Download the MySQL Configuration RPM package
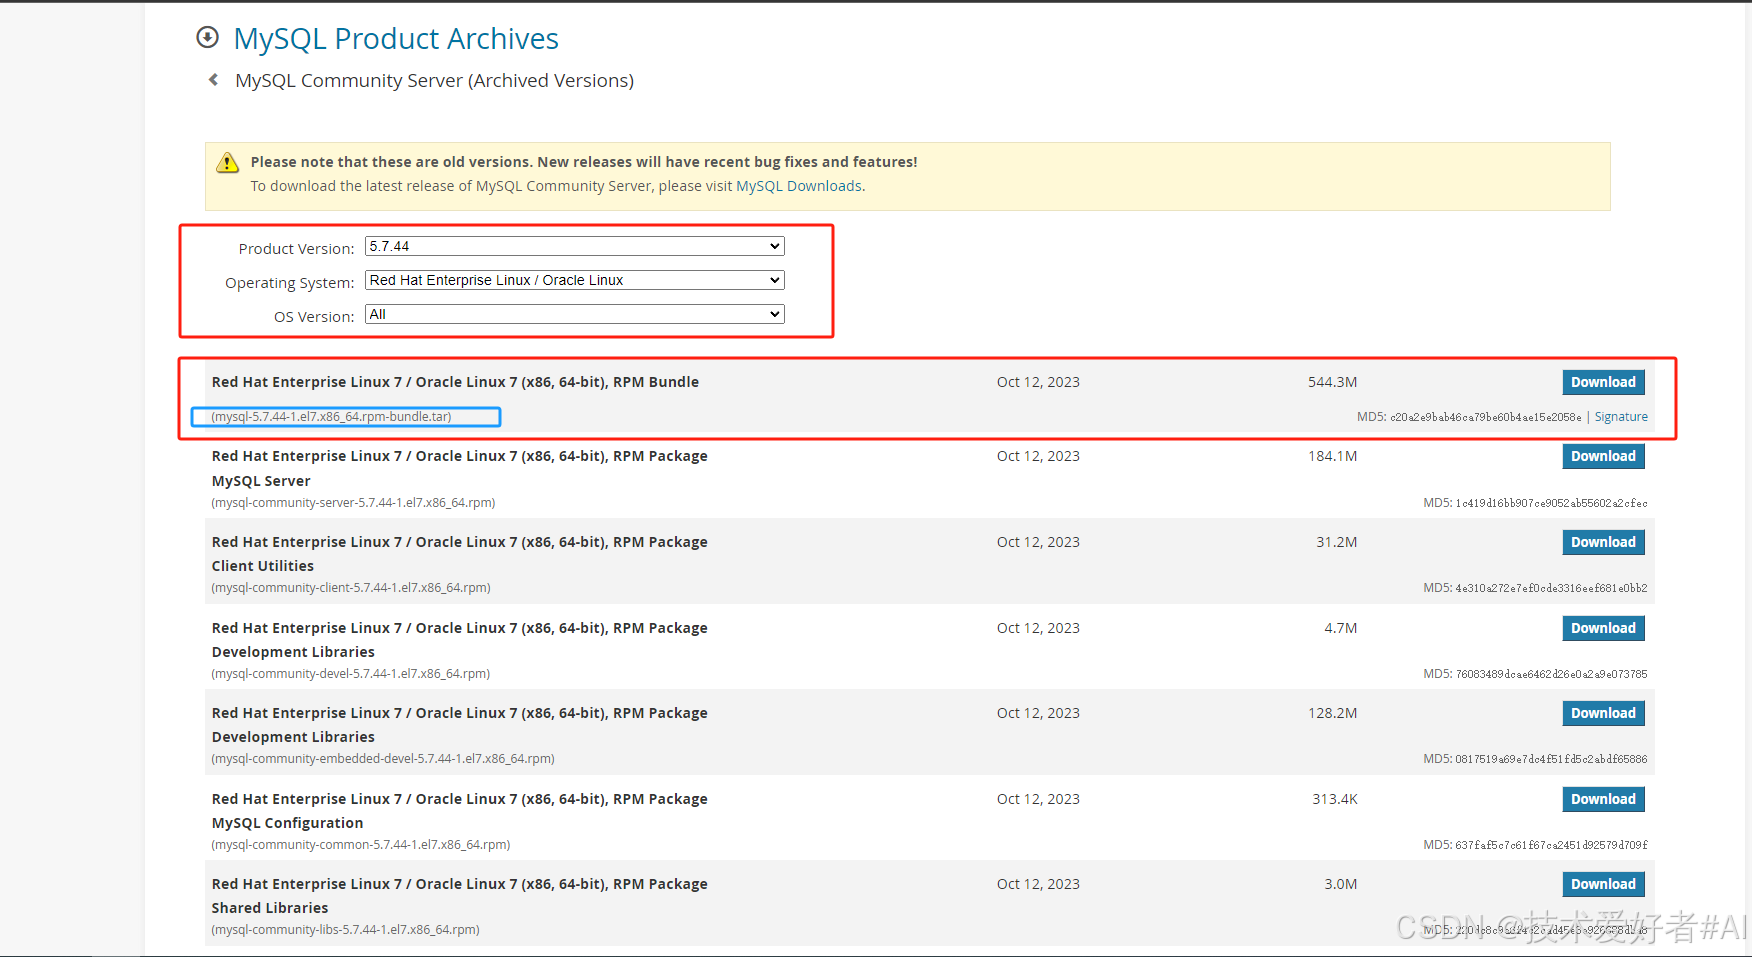The image size is (1752, 957). [x=1602, y=799]
